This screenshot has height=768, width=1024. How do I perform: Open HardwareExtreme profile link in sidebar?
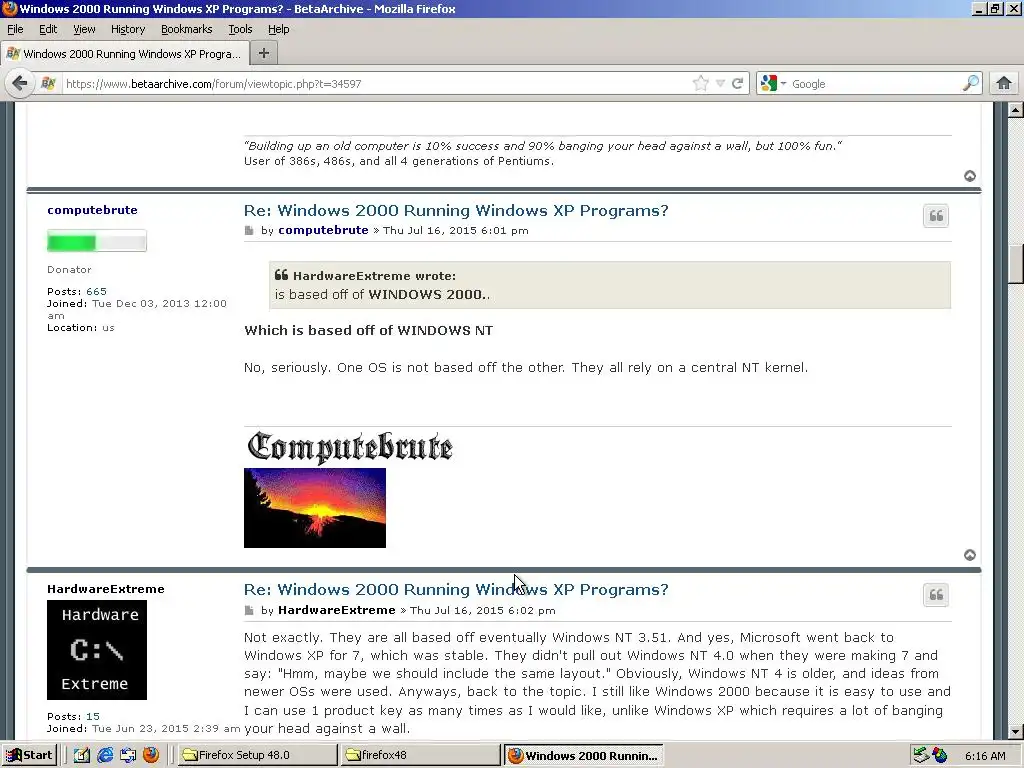pos(106,589)
